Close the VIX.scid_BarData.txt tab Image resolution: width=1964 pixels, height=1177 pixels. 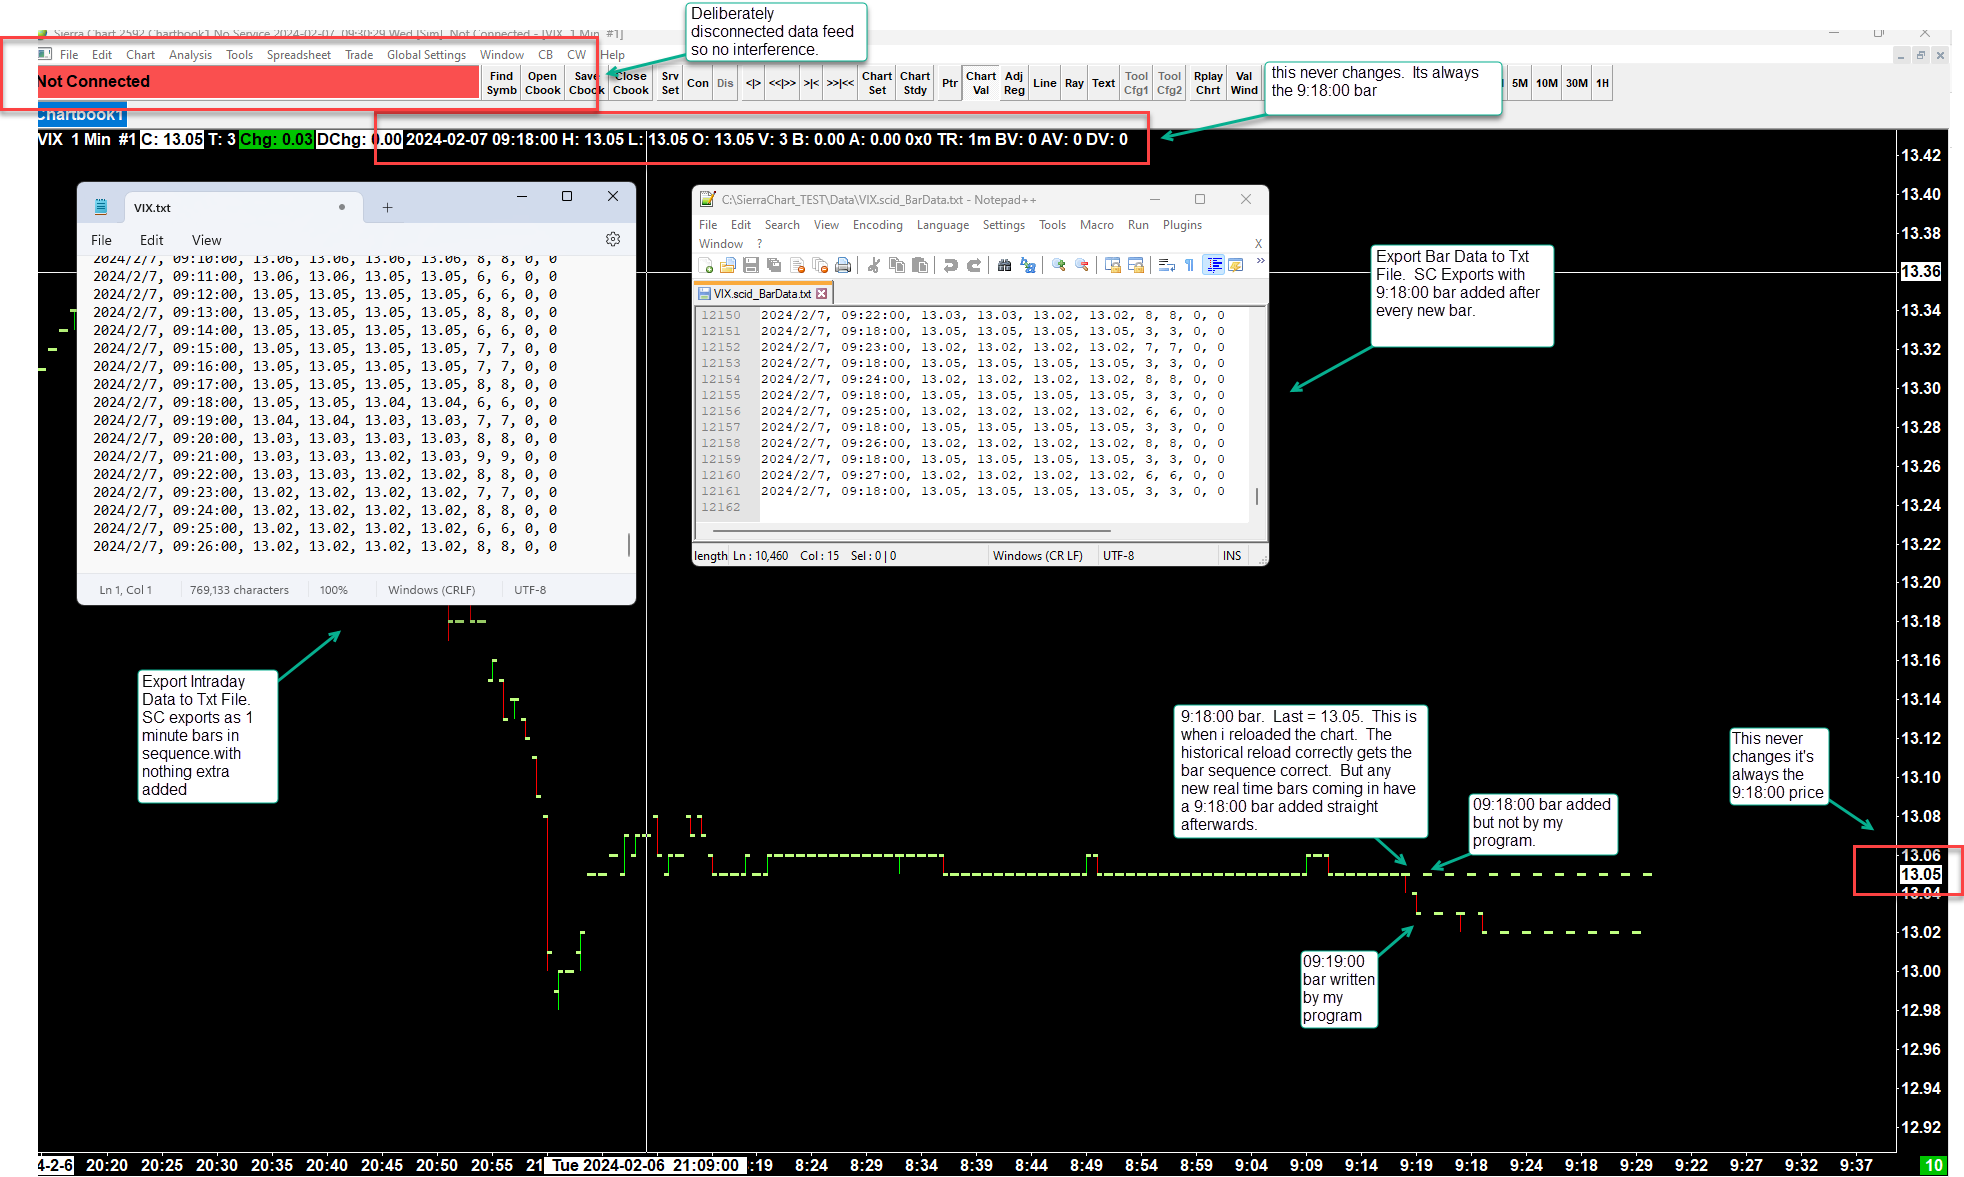pyautogui.click(x=822, y=294)
